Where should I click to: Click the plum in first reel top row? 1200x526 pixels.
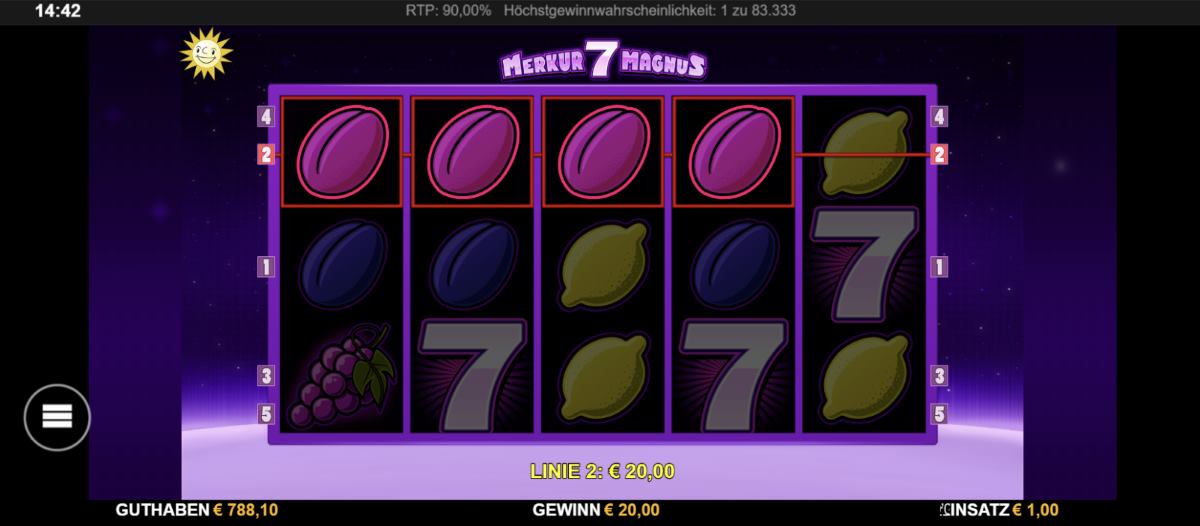(x=340, y=152)
